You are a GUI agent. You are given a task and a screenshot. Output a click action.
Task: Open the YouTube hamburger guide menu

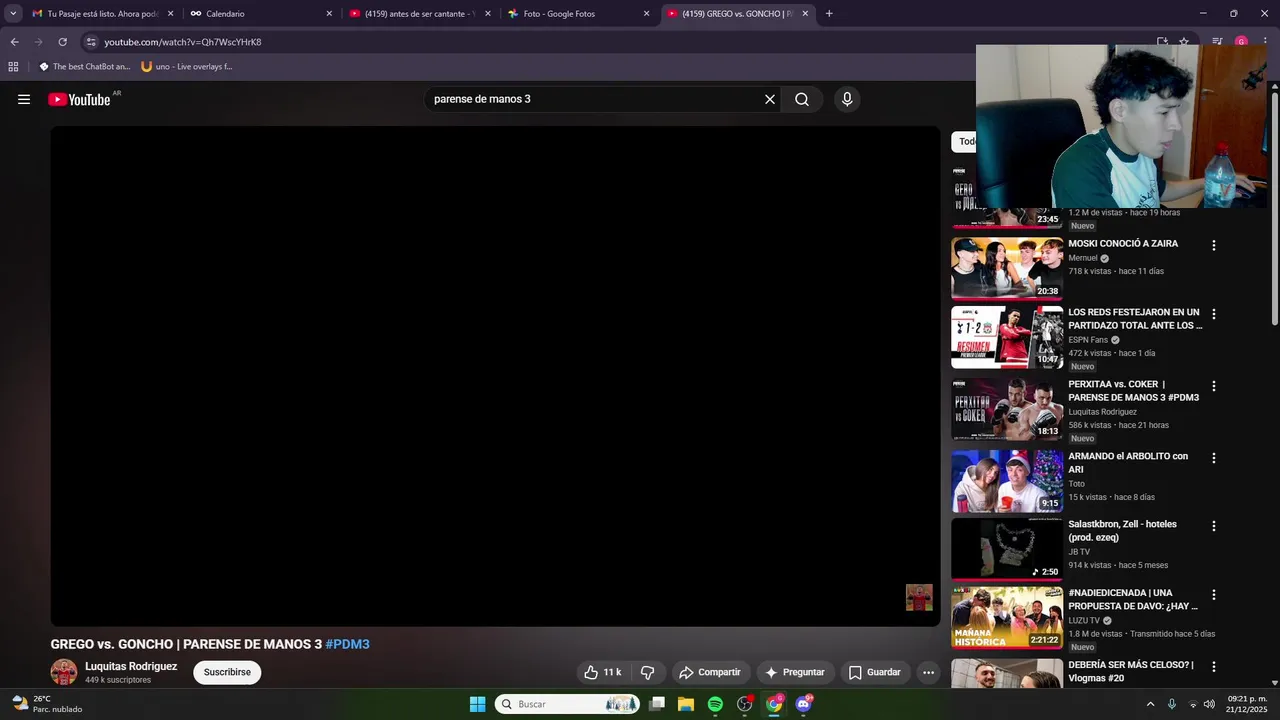[24, 99]
